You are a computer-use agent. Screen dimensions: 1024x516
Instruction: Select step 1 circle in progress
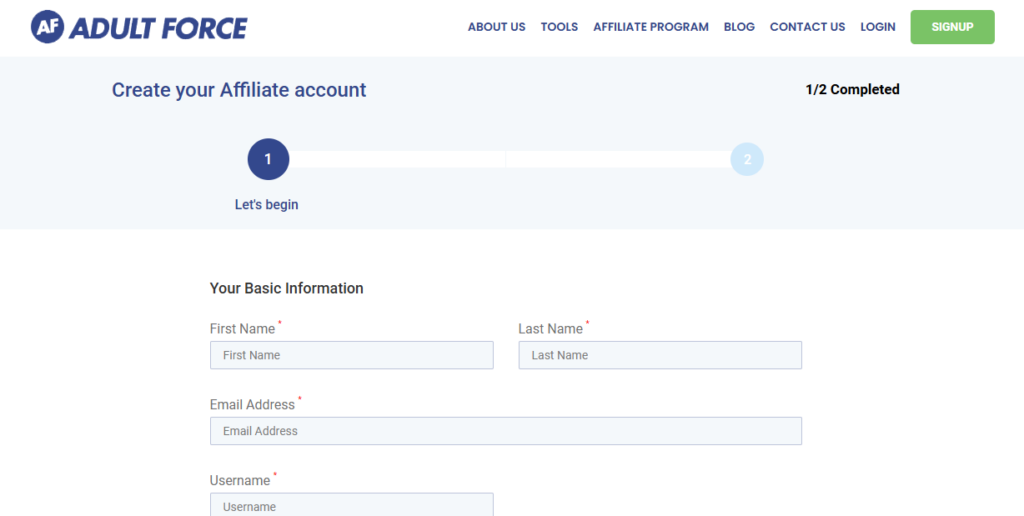pos(268,159)
